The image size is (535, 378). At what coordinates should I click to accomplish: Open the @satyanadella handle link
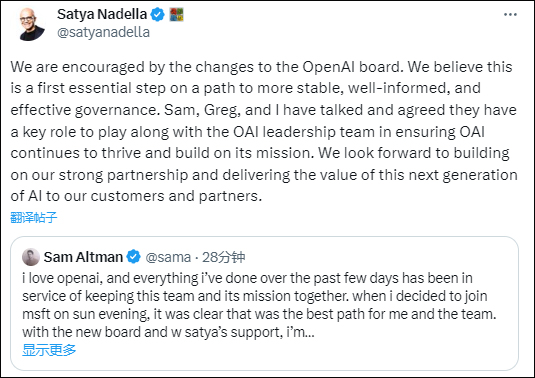pyautogui.click(x=103, y=32)
